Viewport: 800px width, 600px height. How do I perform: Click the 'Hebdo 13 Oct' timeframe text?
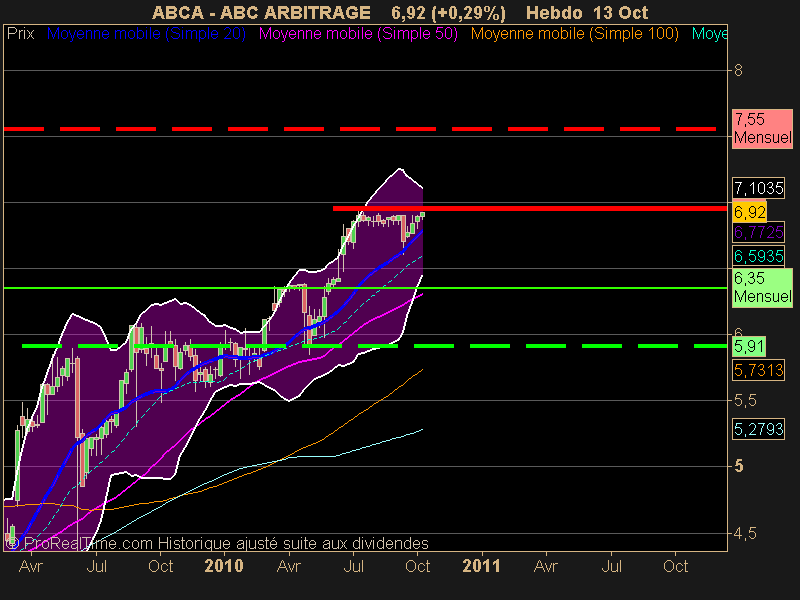[587, 12]
